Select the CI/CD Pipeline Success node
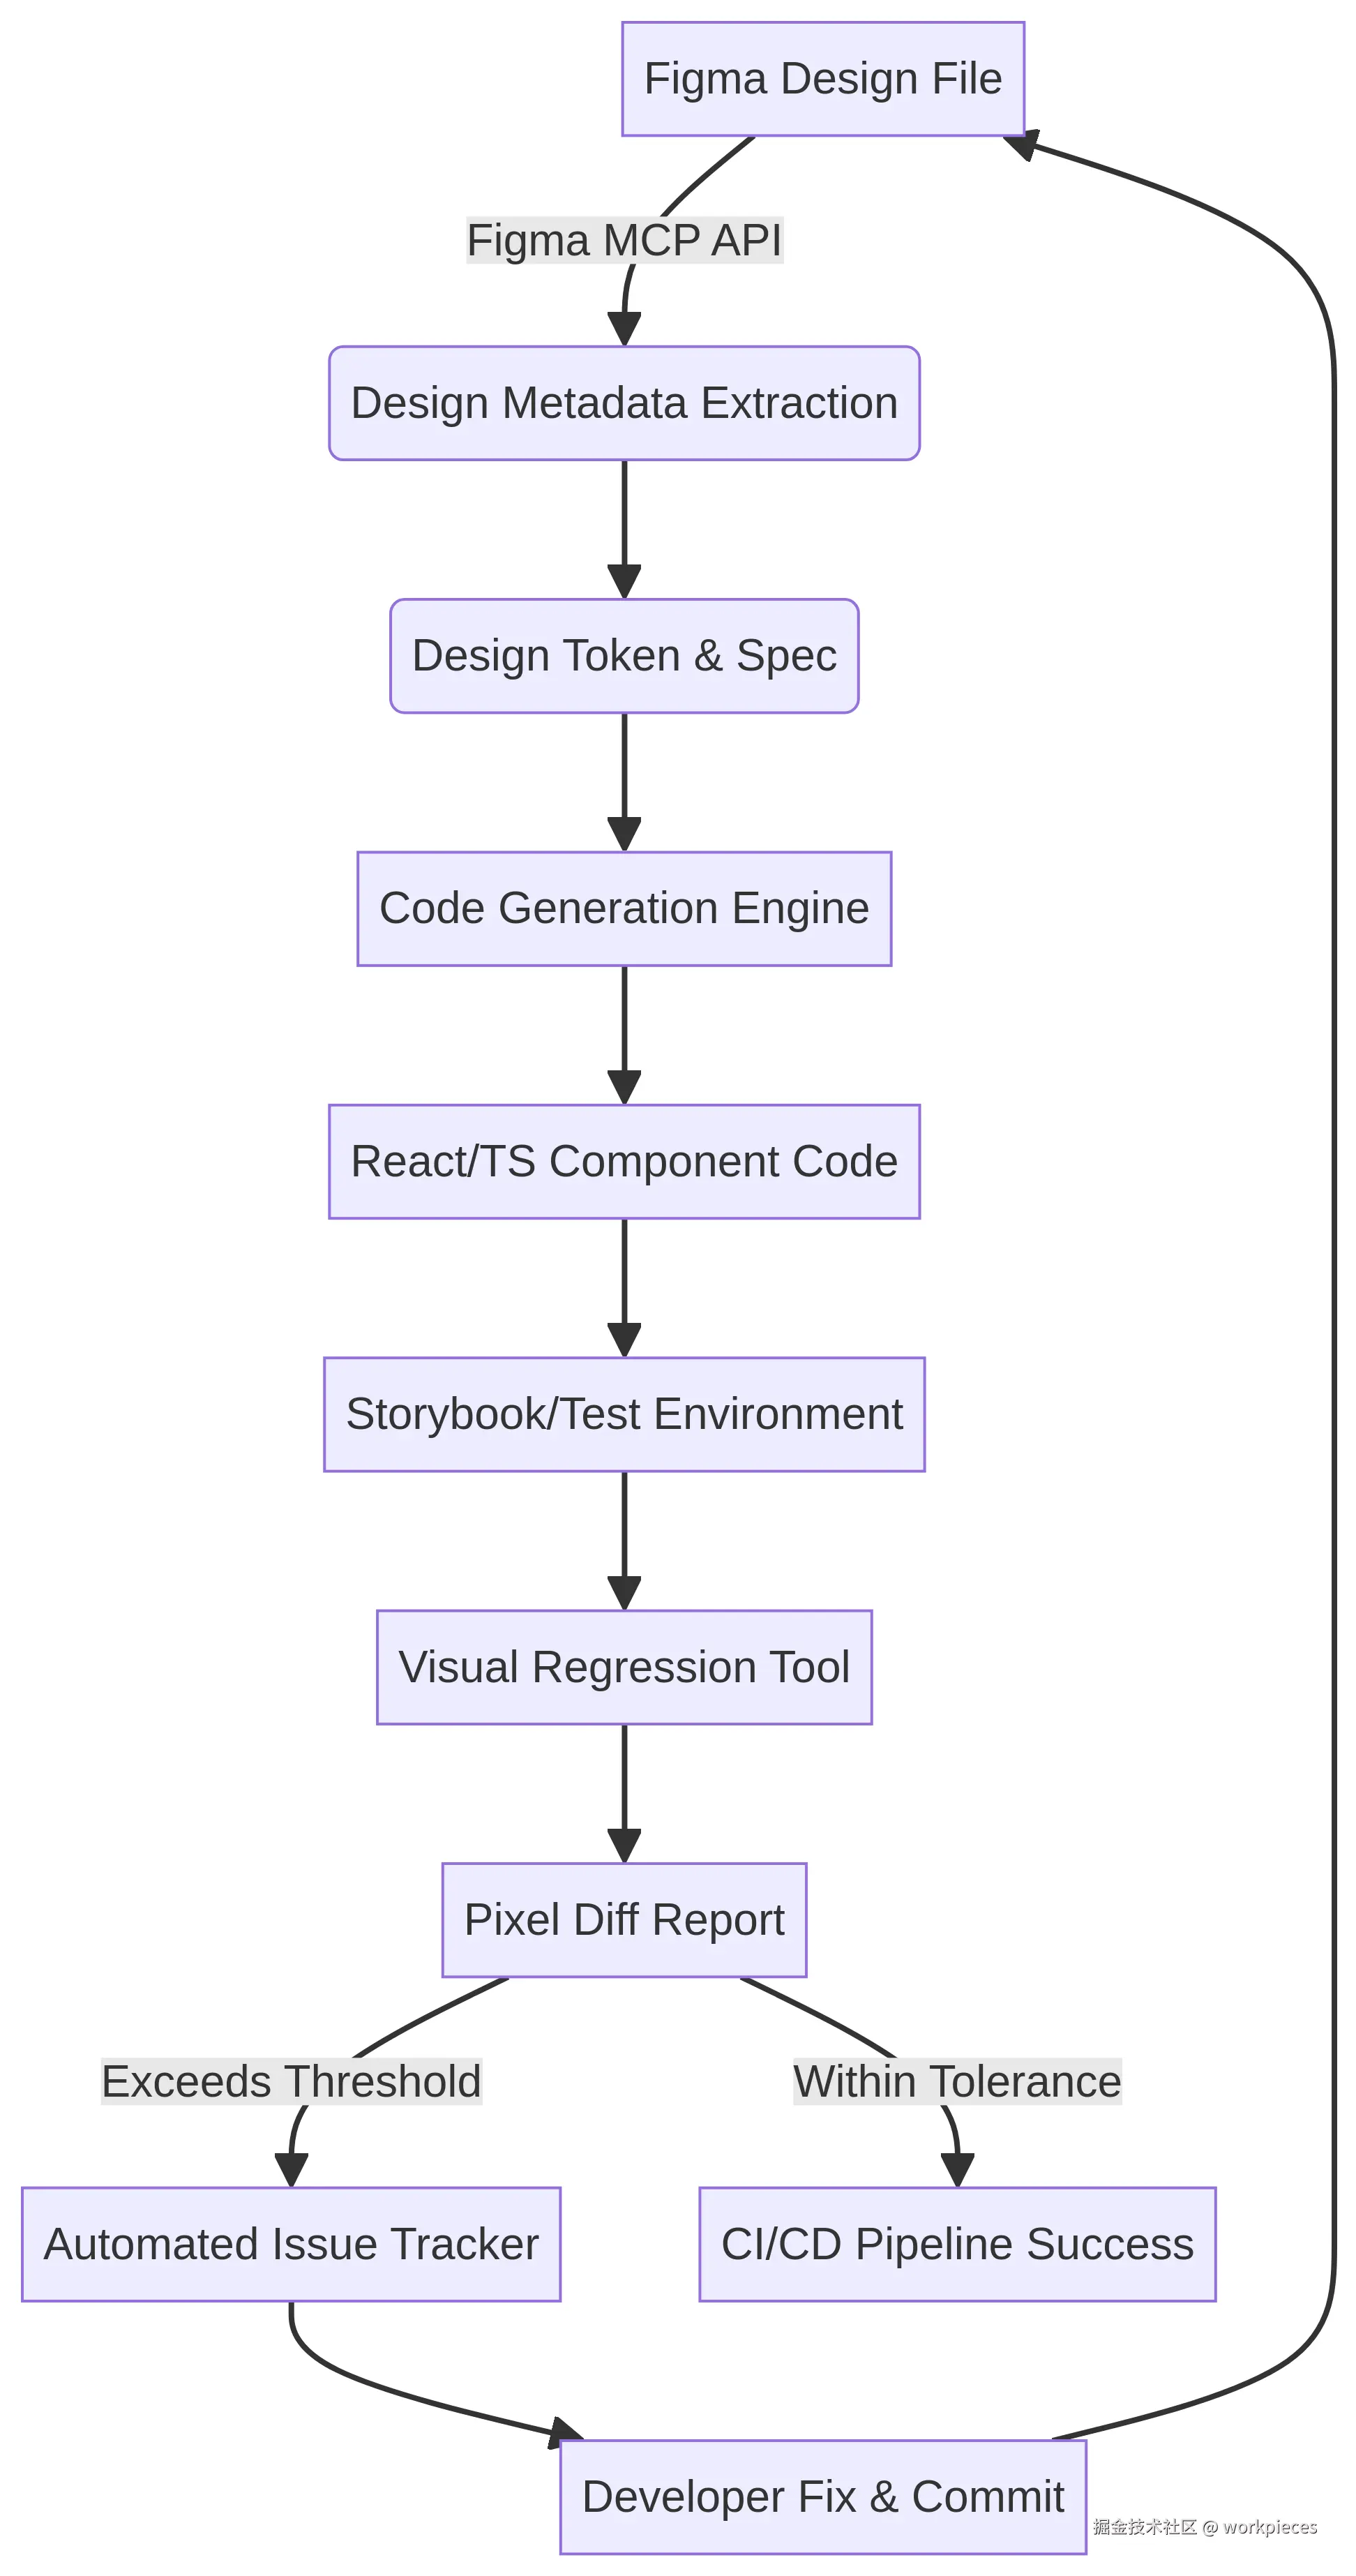 tap(956, 2245)
